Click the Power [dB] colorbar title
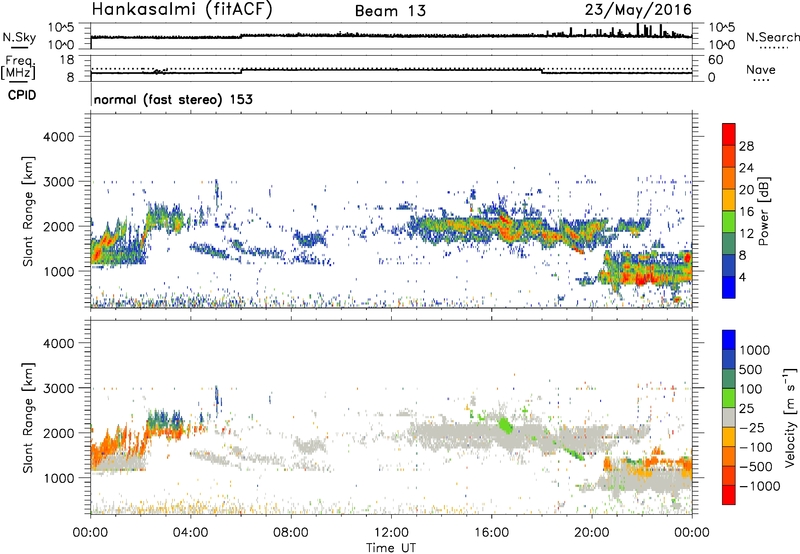Image resolution: width=800 pixels, height=554 pixels. [x=763, y=211]
